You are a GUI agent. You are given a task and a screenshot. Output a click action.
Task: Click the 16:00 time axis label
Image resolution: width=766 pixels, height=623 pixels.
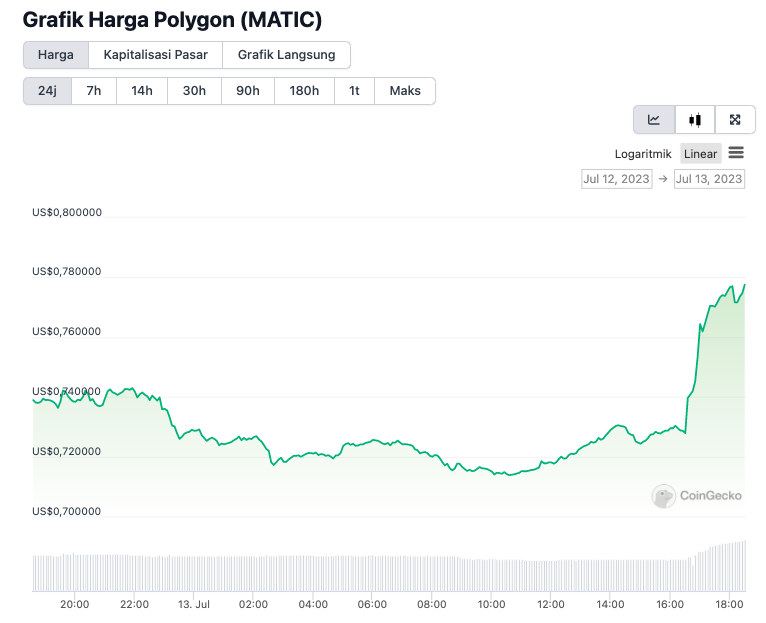pos(670,604)
